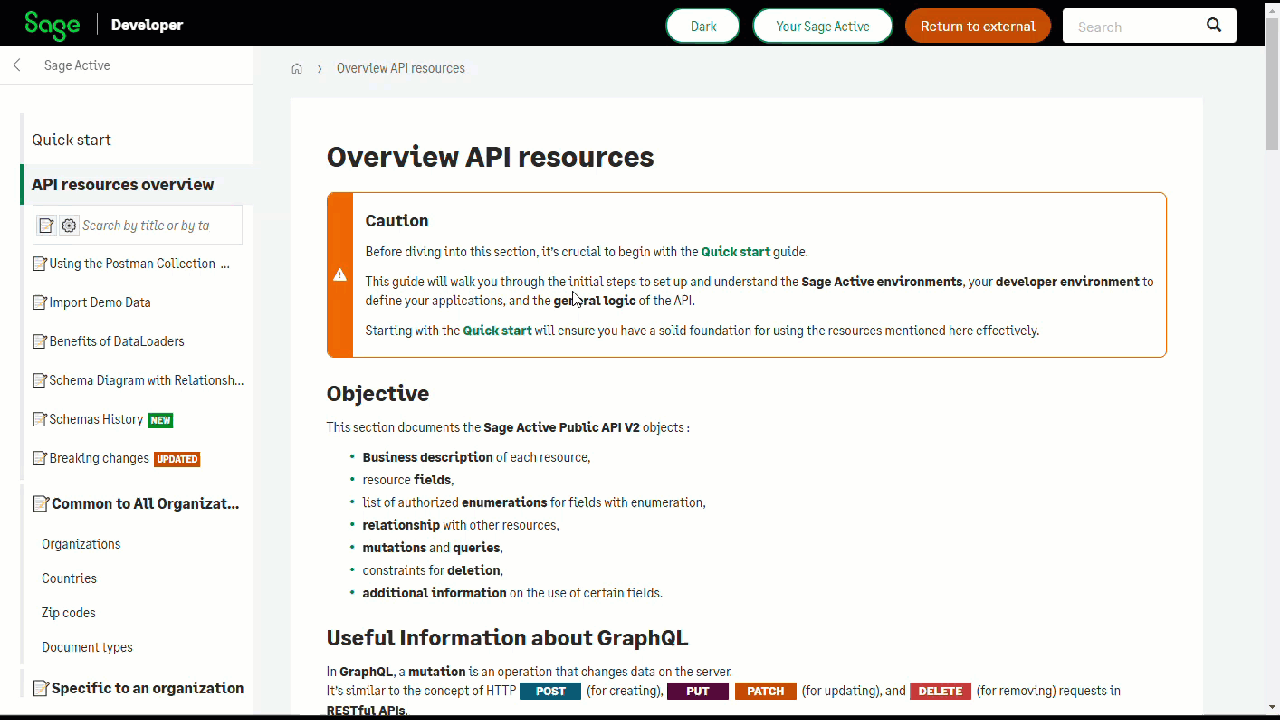This screenshot has height=720, width=1280.
Task: Click the caution warning triangle icon
Action: coord(340,275)
